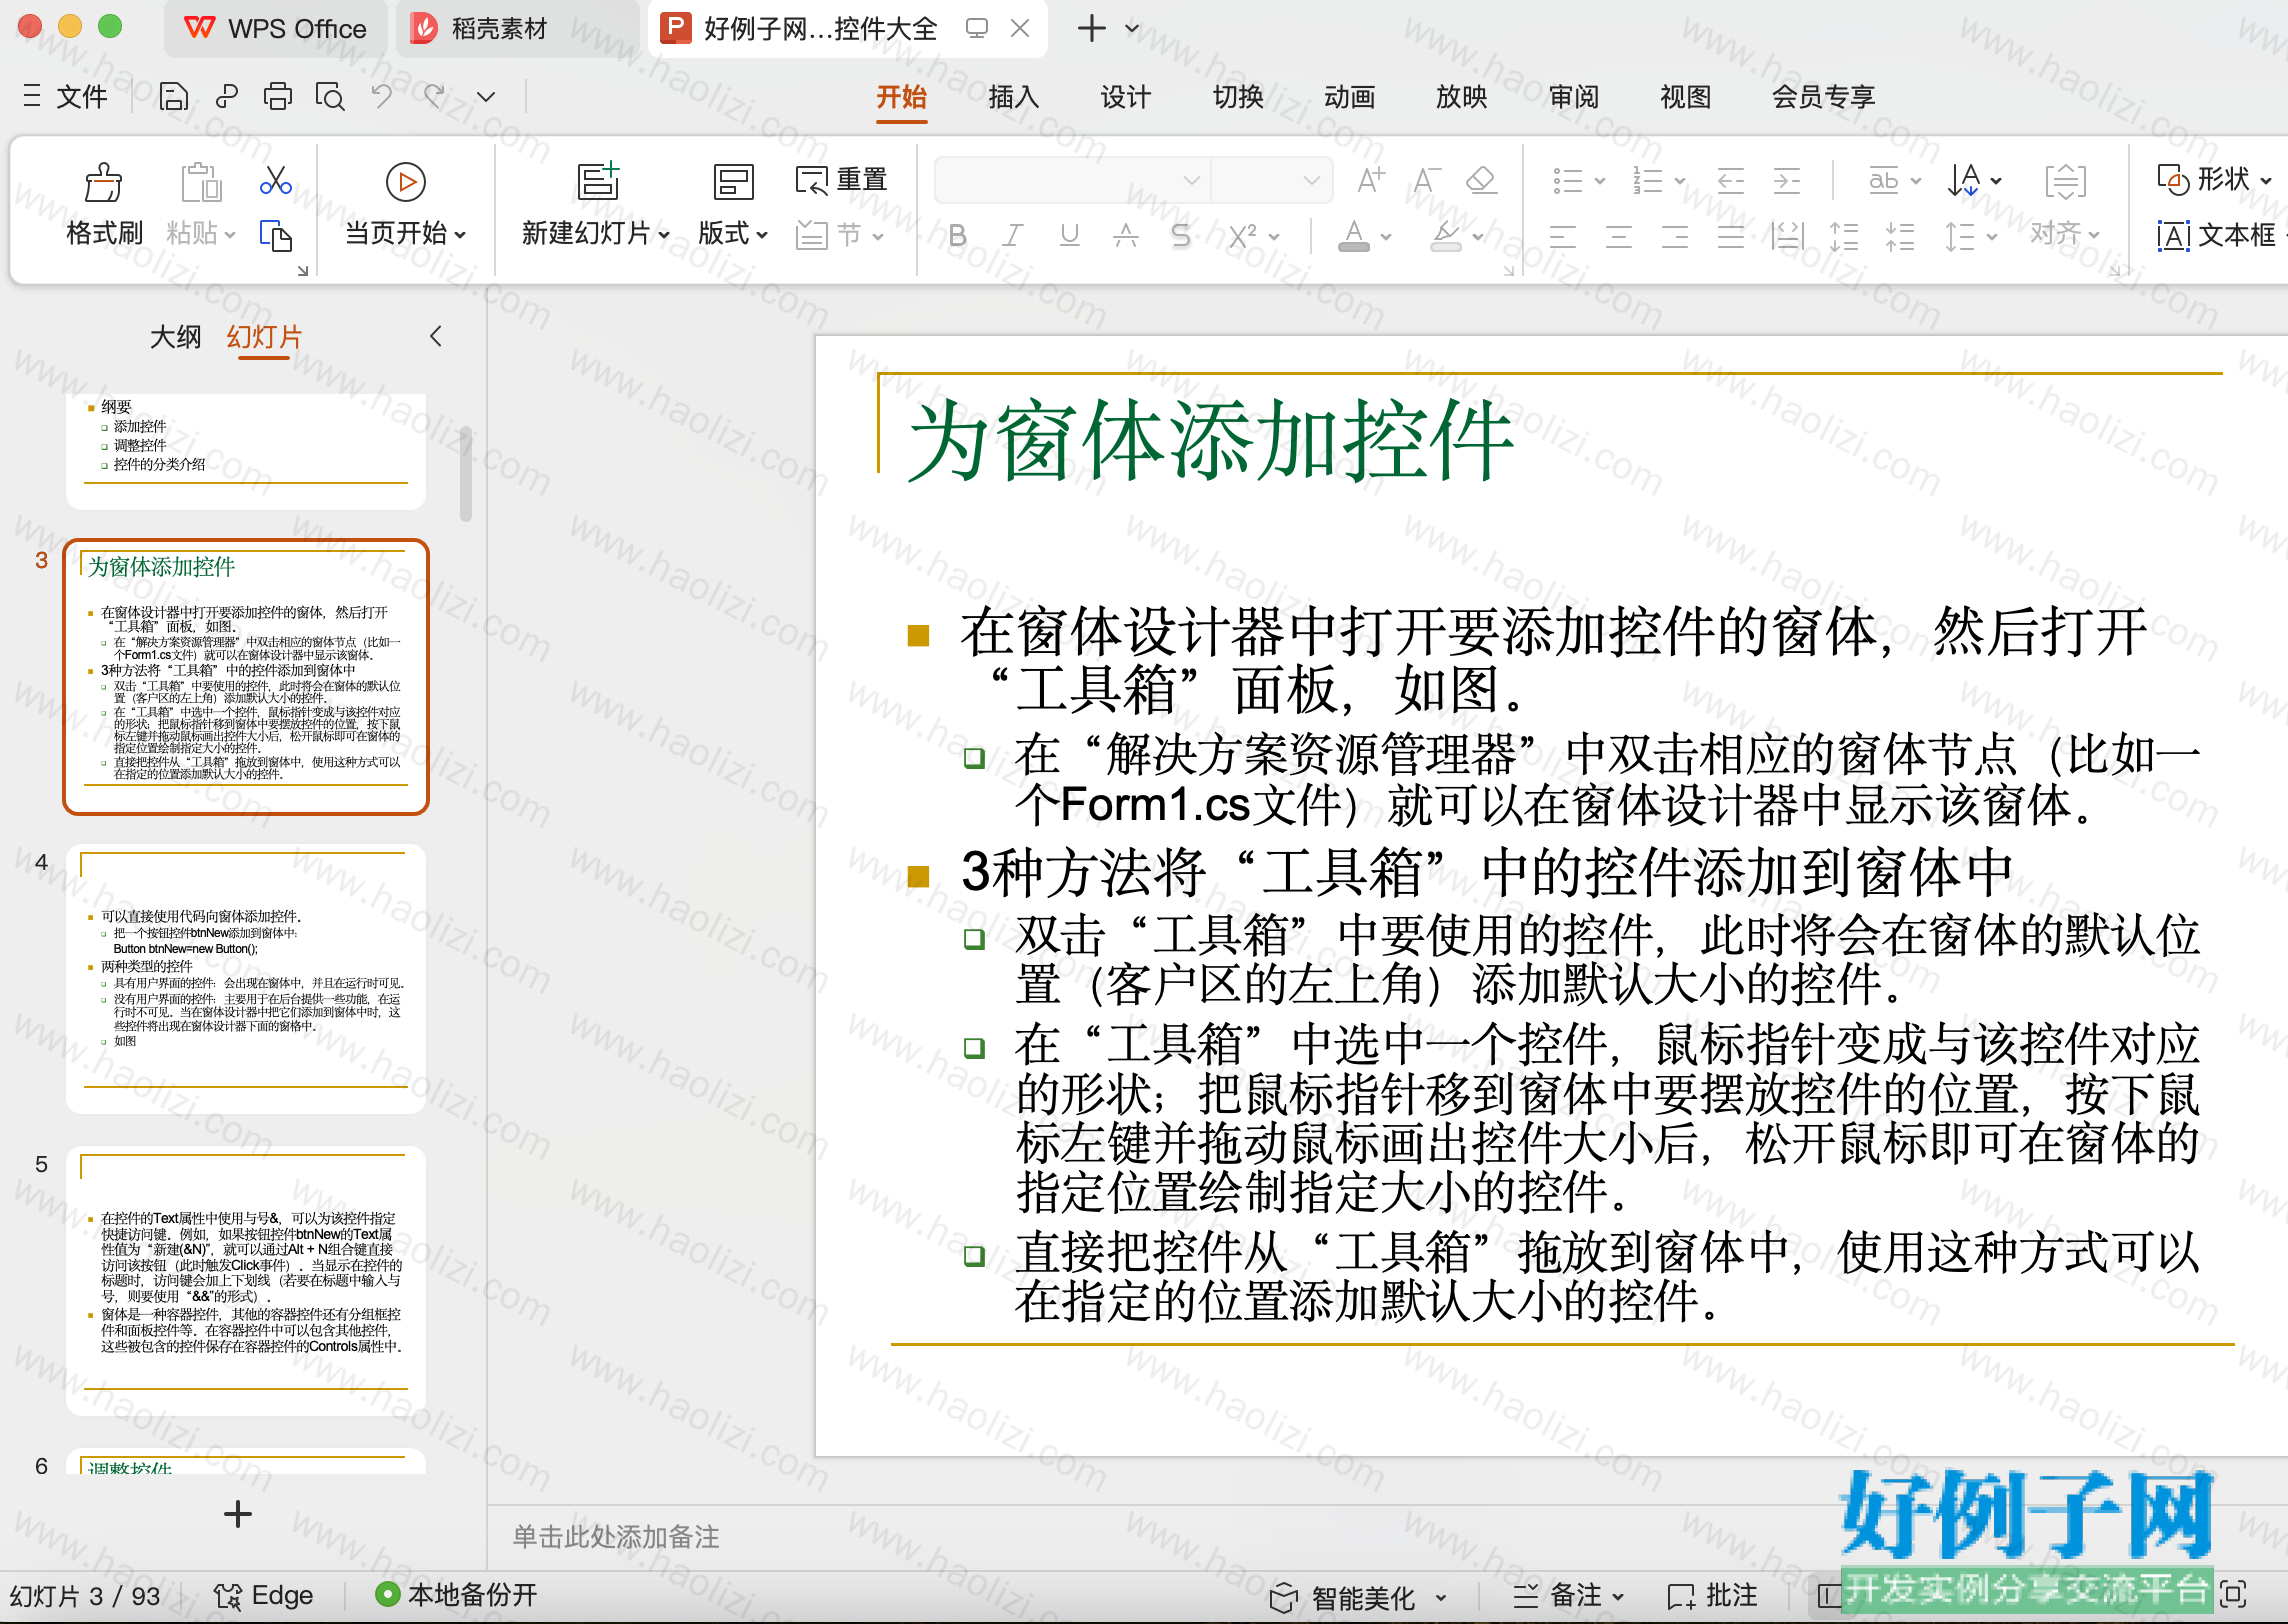Viewport: 2288px width, 1624px height.
Task: Click the text highlight color swatch
Action: pos(1446,237)
